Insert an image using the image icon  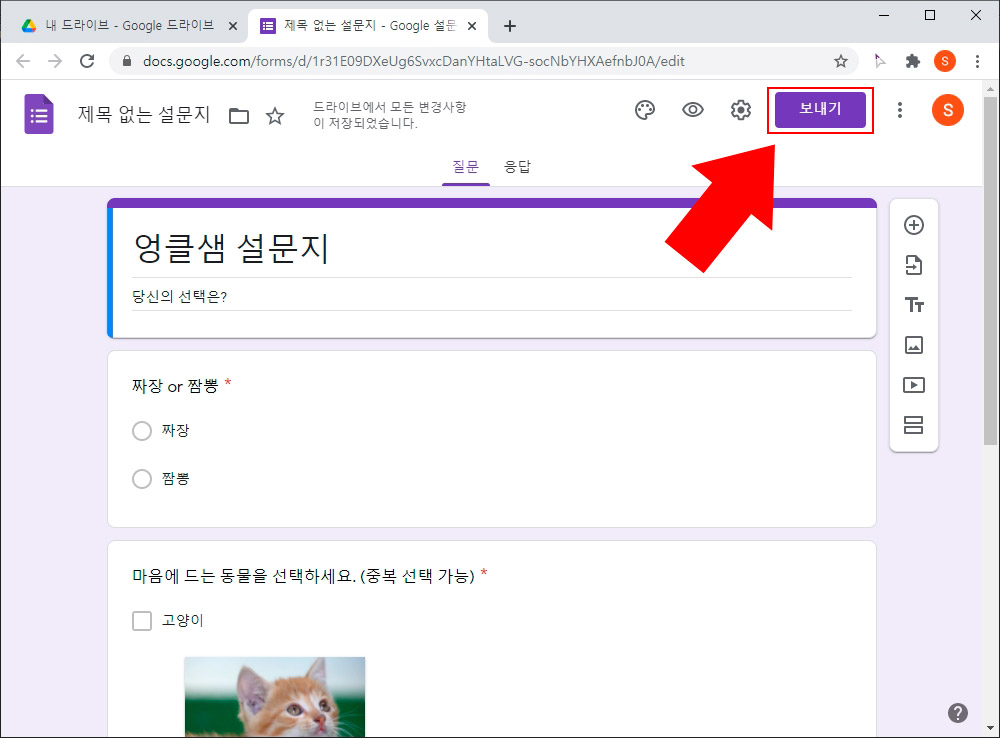pos(913,345)
